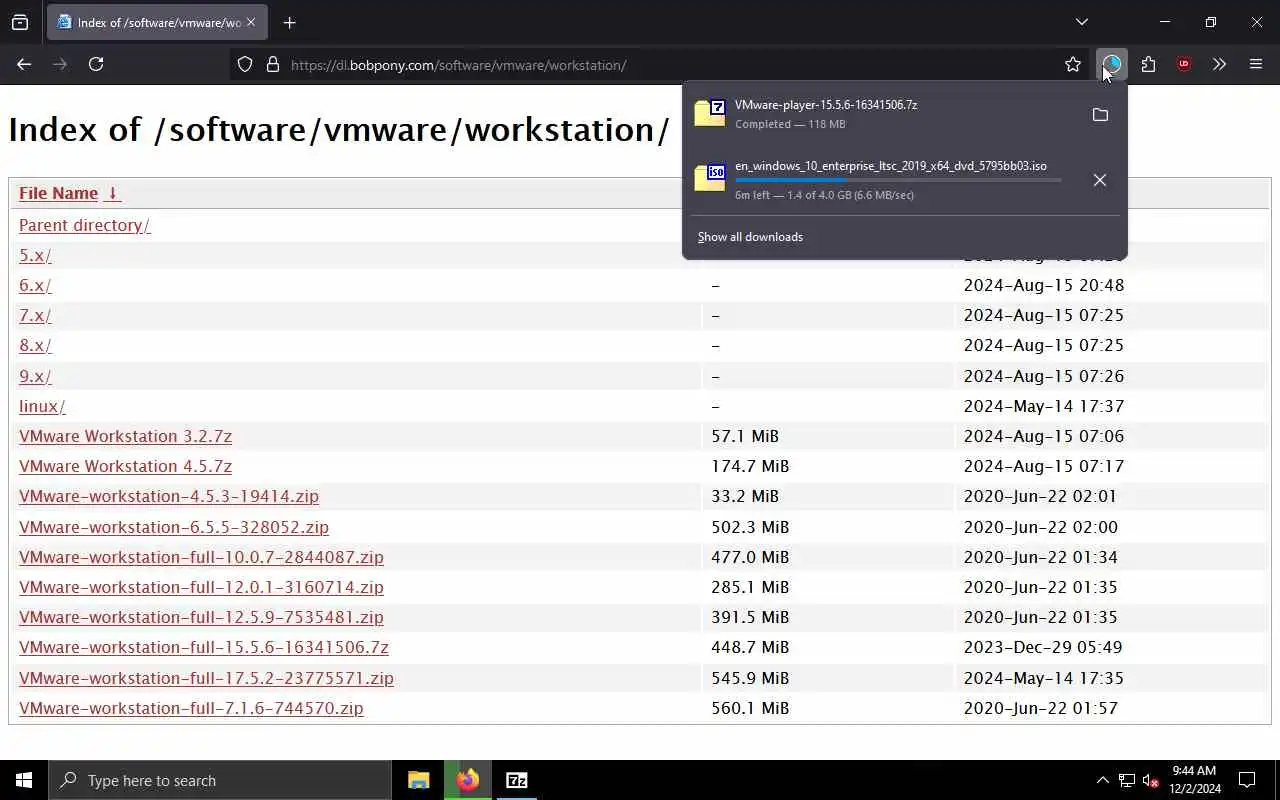Open Extensions puzzle icon
This screenshot has height=800, width=1280.
click(x=1148, y=64)
